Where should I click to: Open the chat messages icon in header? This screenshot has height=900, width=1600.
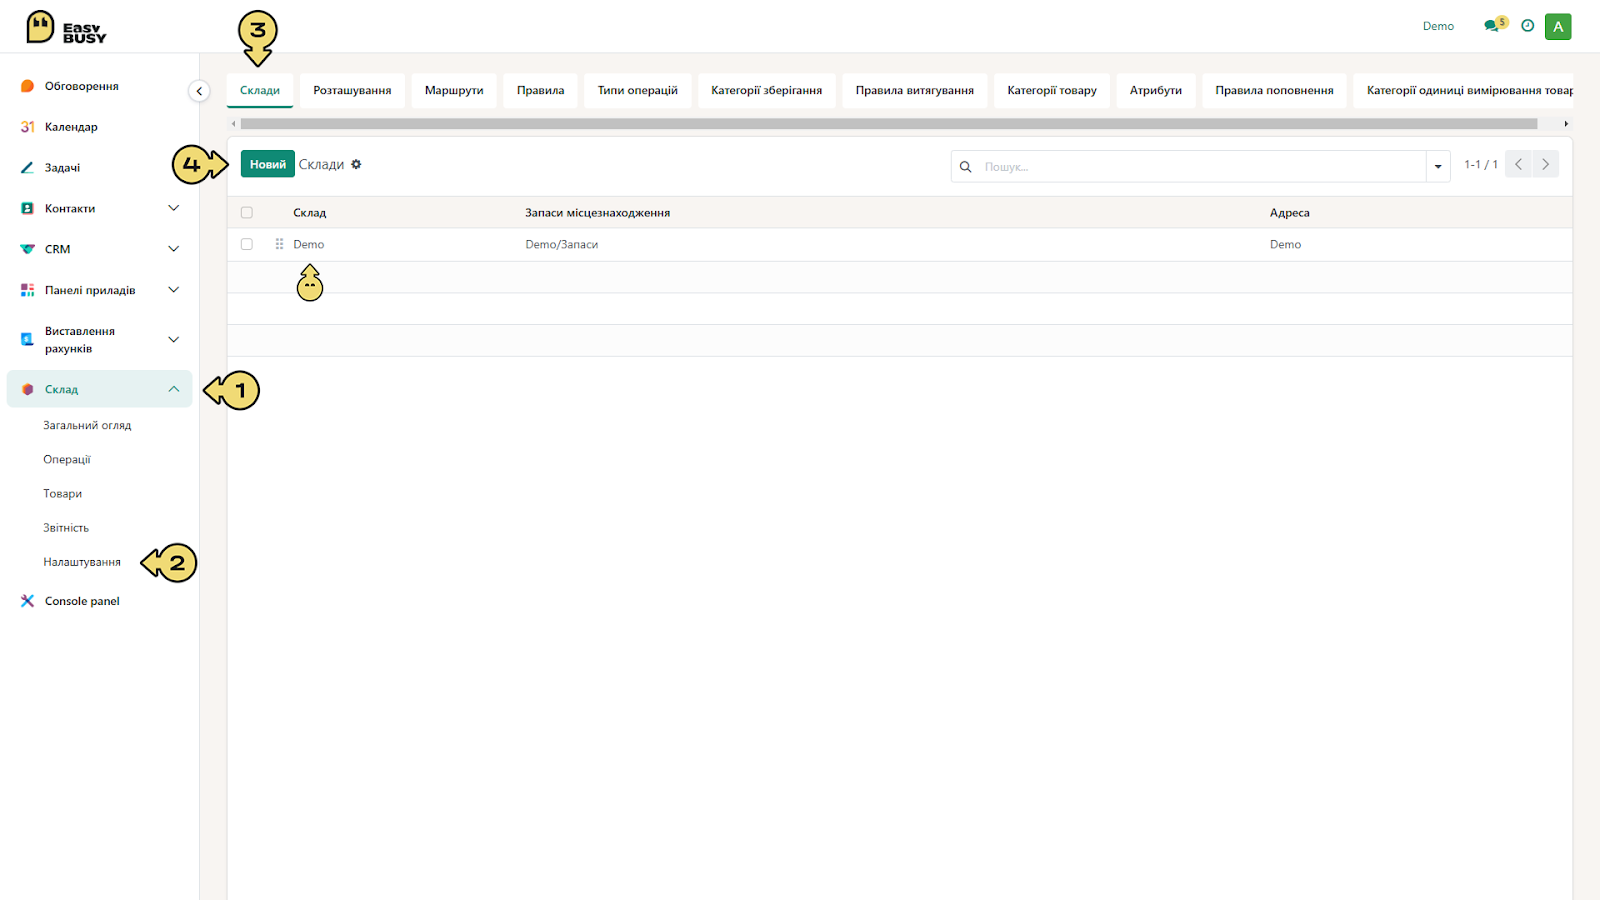1492,26
